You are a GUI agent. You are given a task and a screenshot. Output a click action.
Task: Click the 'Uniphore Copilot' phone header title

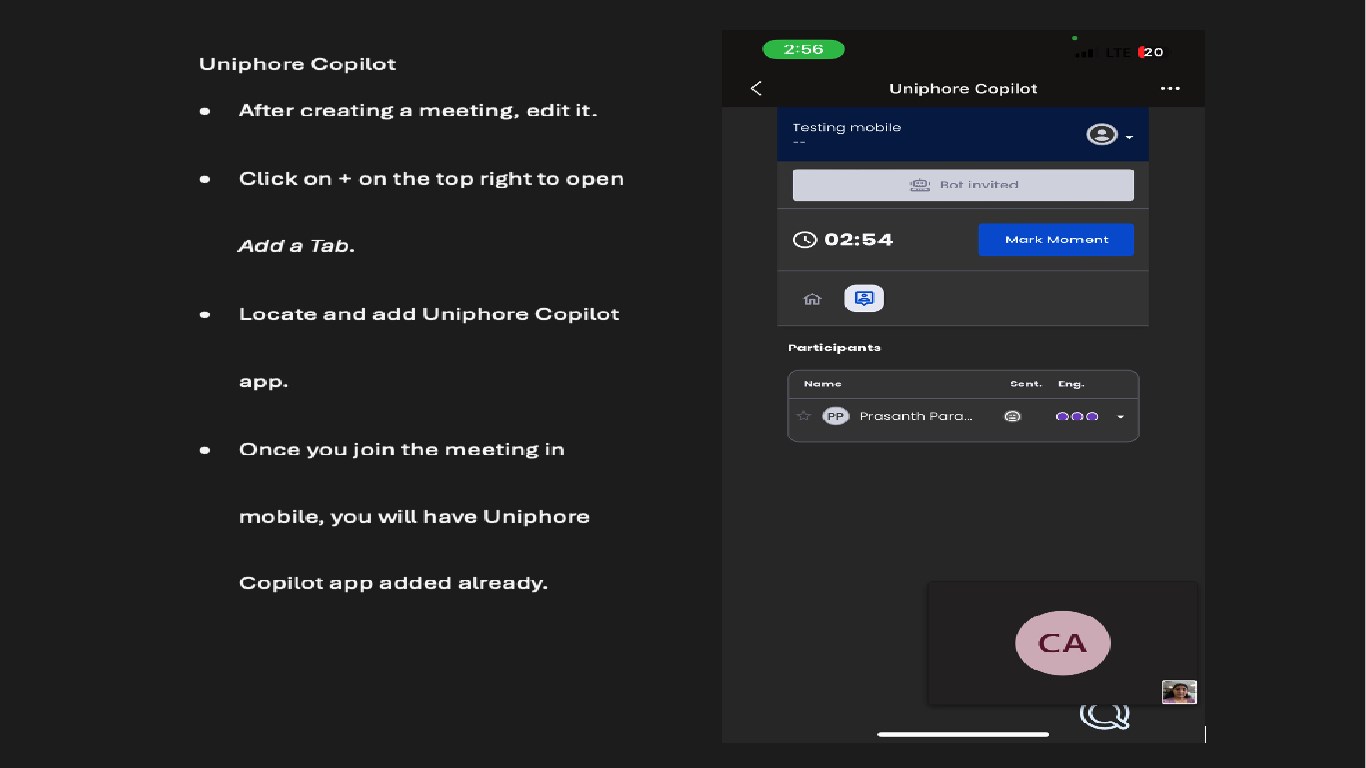(x=963, y=88)
